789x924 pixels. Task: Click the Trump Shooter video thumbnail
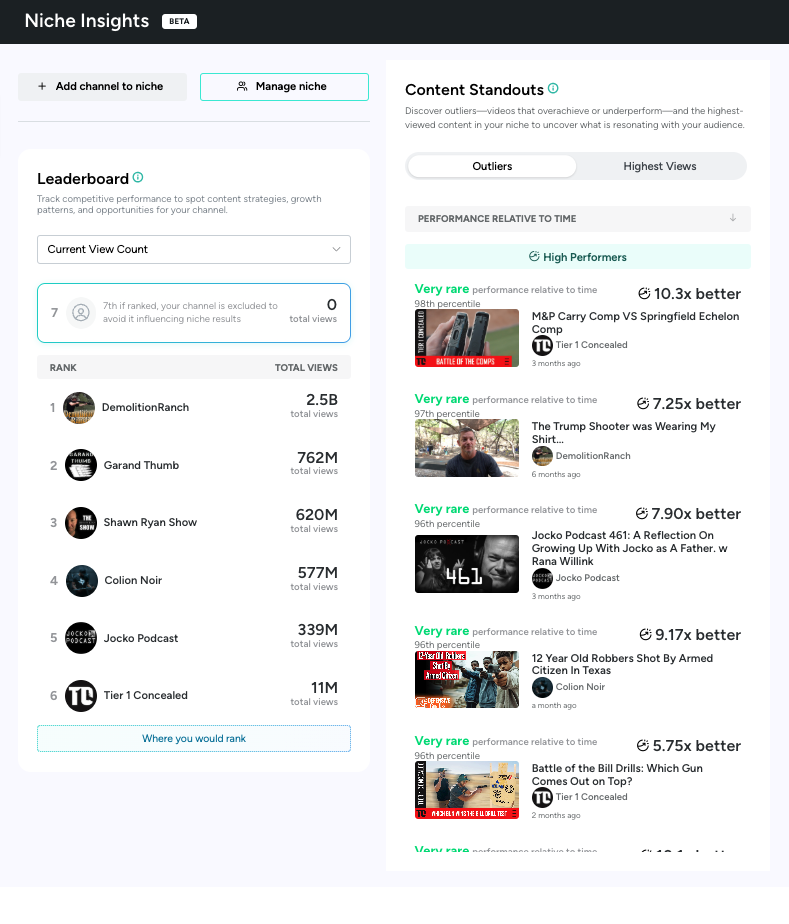[467, 448]
